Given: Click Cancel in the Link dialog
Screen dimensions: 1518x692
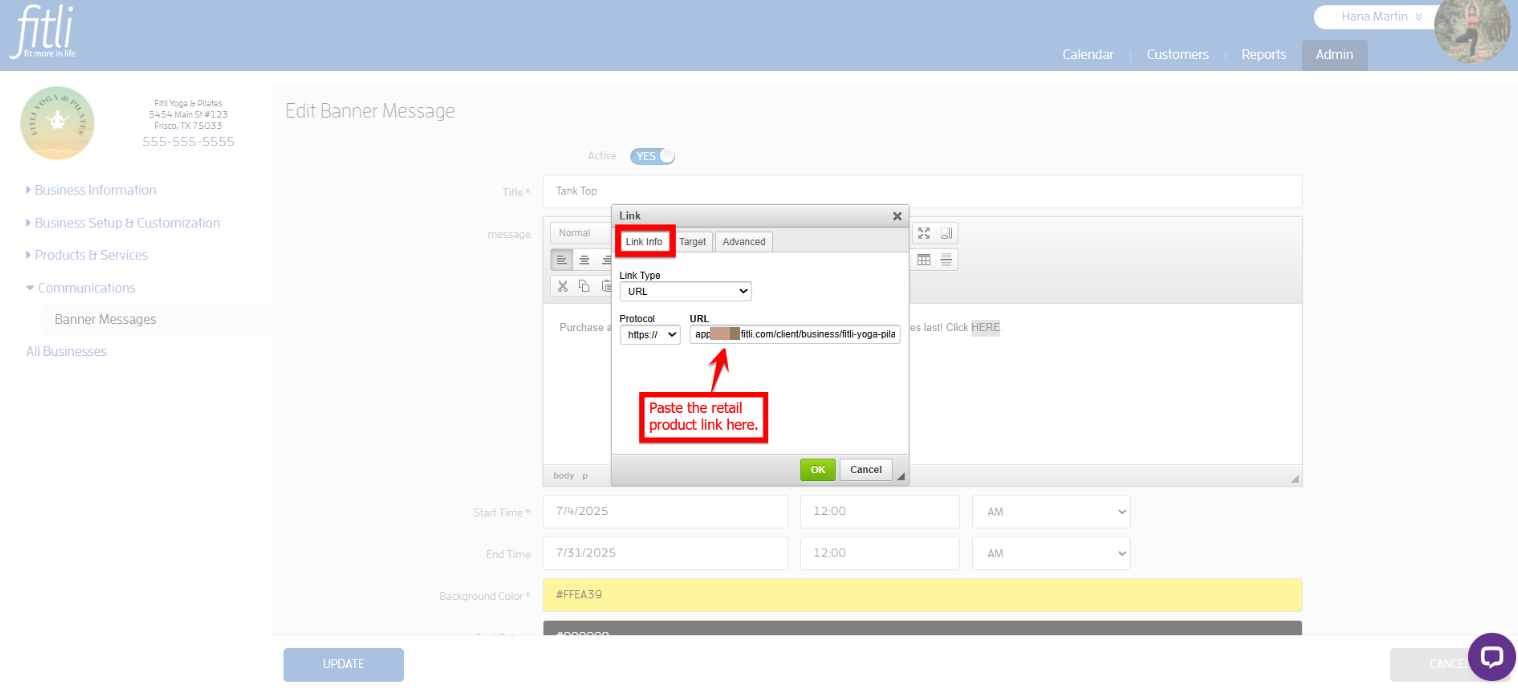Looking at the screenshot, I should pyautogui.click(x=866, y=469).
